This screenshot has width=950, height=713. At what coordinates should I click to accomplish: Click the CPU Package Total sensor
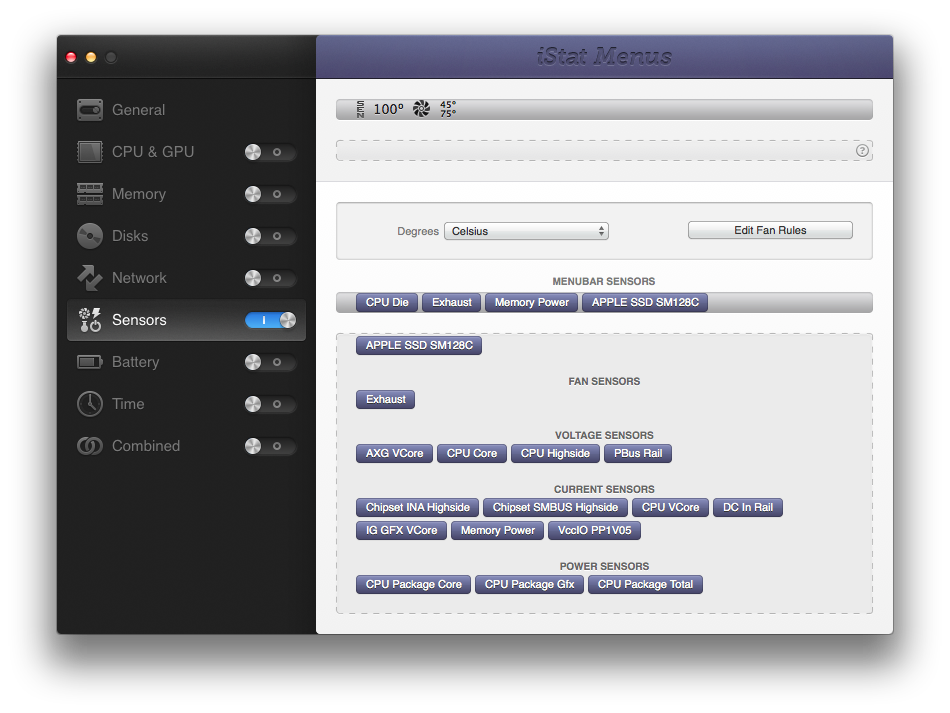click(x=645, y=584)
